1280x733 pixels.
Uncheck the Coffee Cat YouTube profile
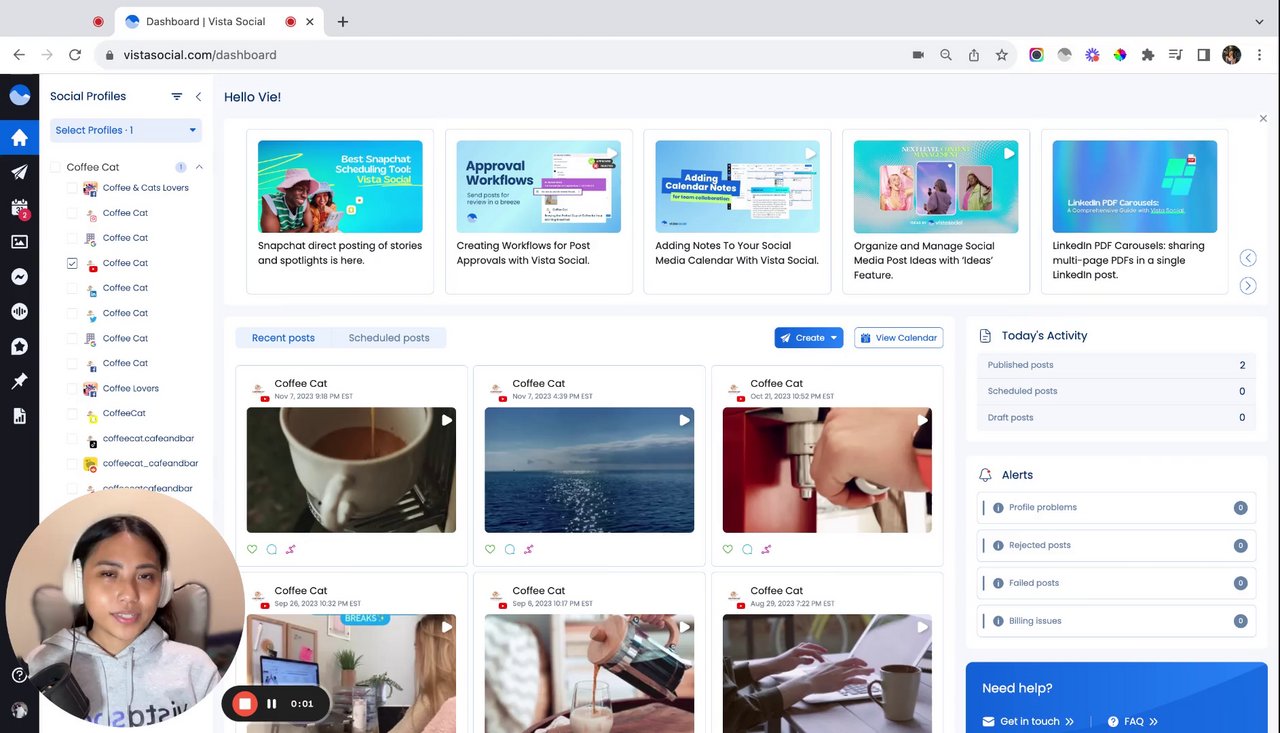pyautogui.click(x=72, y=263)
